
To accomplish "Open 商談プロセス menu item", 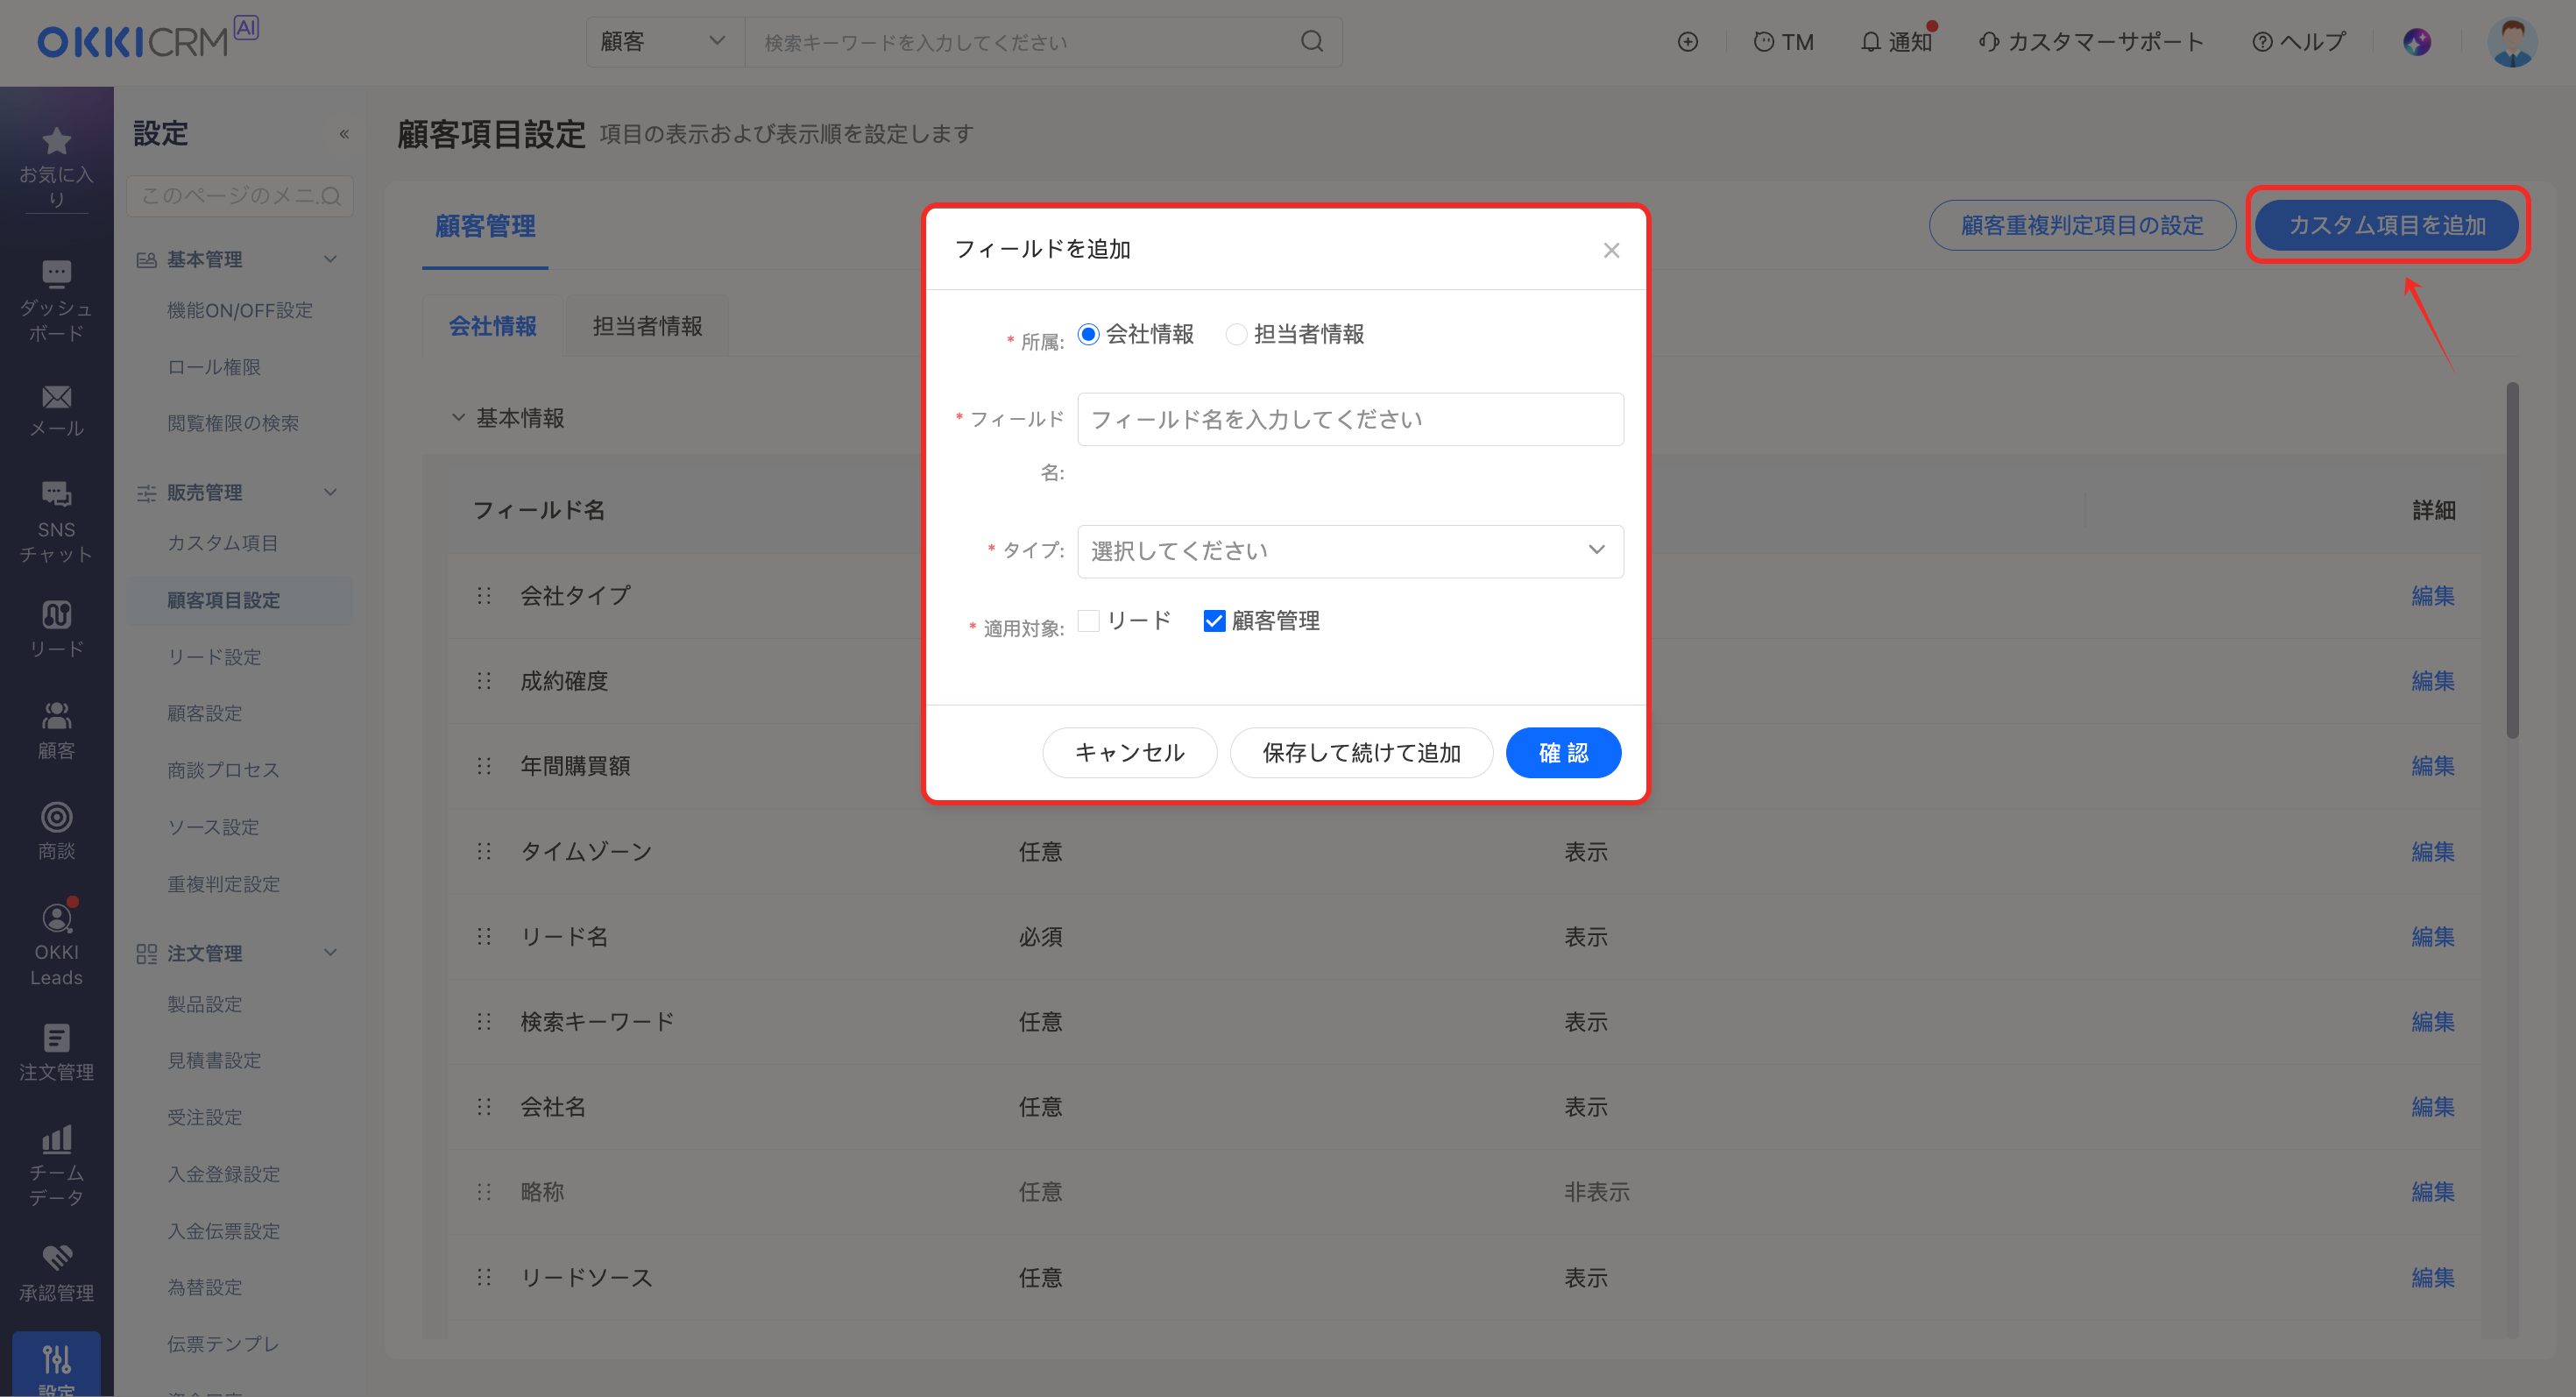I will click(x=223, y=770).
